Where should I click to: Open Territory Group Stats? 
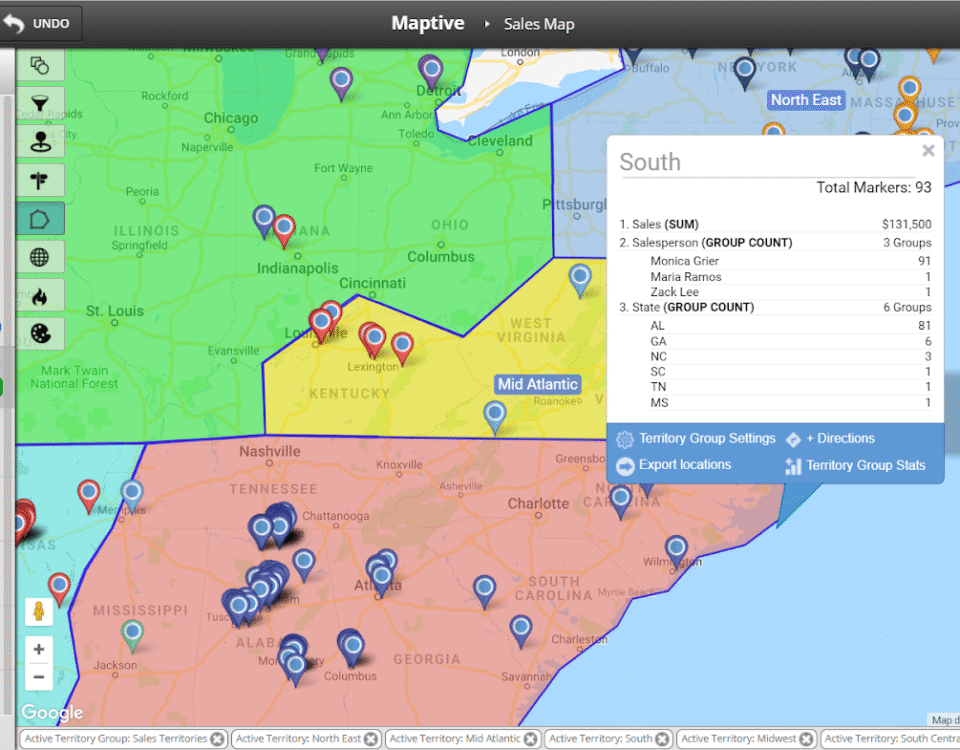866,466
